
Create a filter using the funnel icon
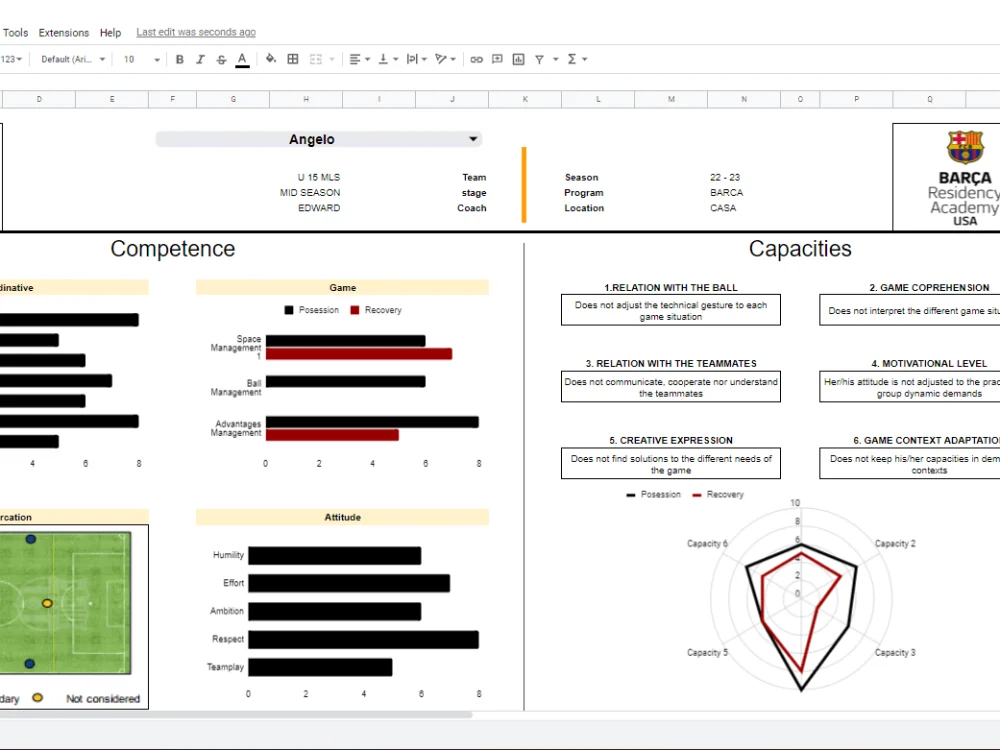(x=538, y=59)
